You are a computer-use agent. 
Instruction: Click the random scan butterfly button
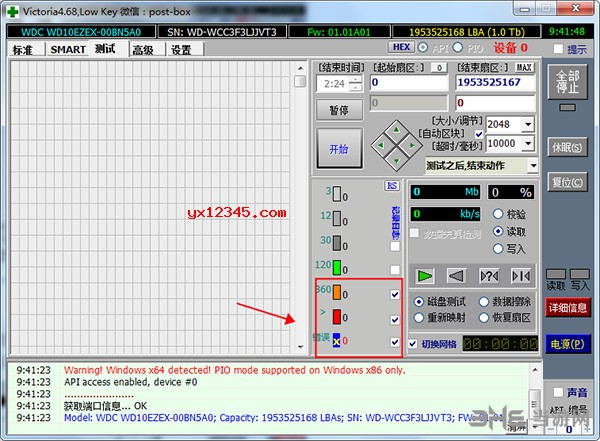(489, 276)
